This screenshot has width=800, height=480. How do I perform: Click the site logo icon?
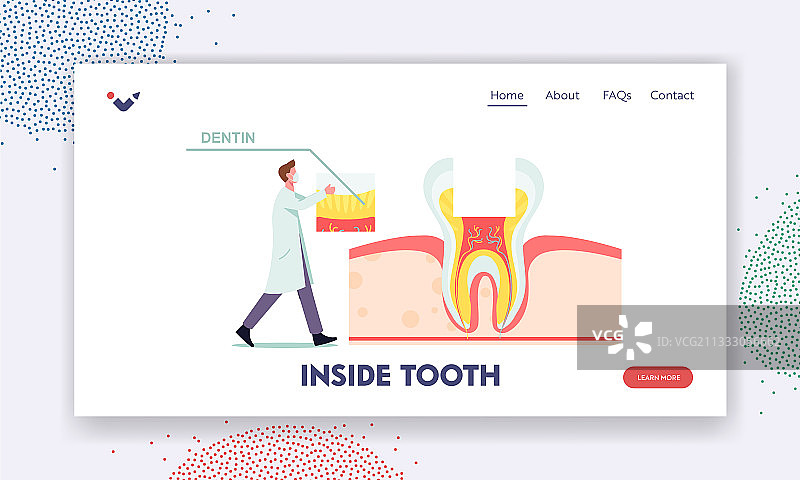tap(123, 100)
